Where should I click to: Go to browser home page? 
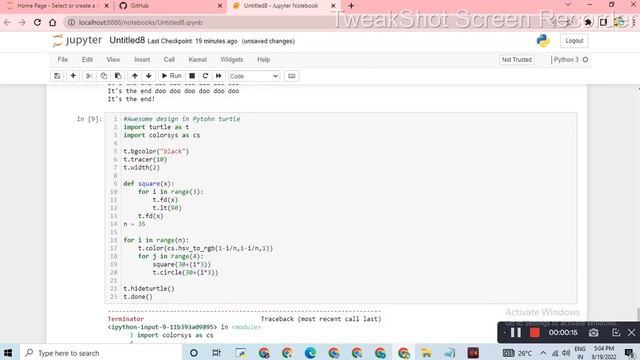(x=52, y=22)
